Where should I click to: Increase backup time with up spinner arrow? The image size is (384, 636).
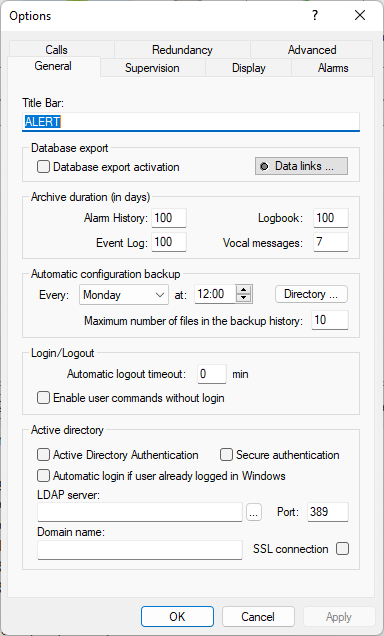click(243, 290)
